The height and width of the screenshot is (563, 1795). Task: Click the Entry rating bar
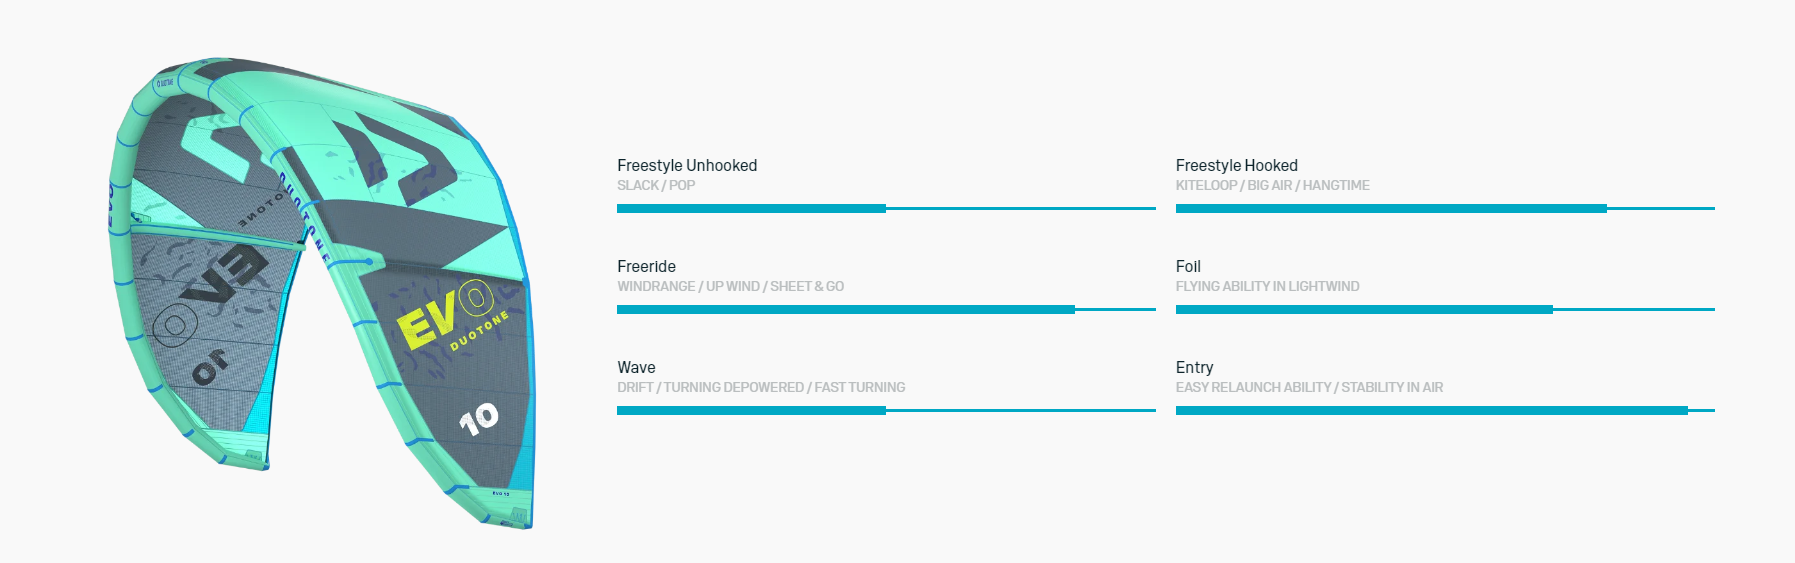coord(1445,410)
